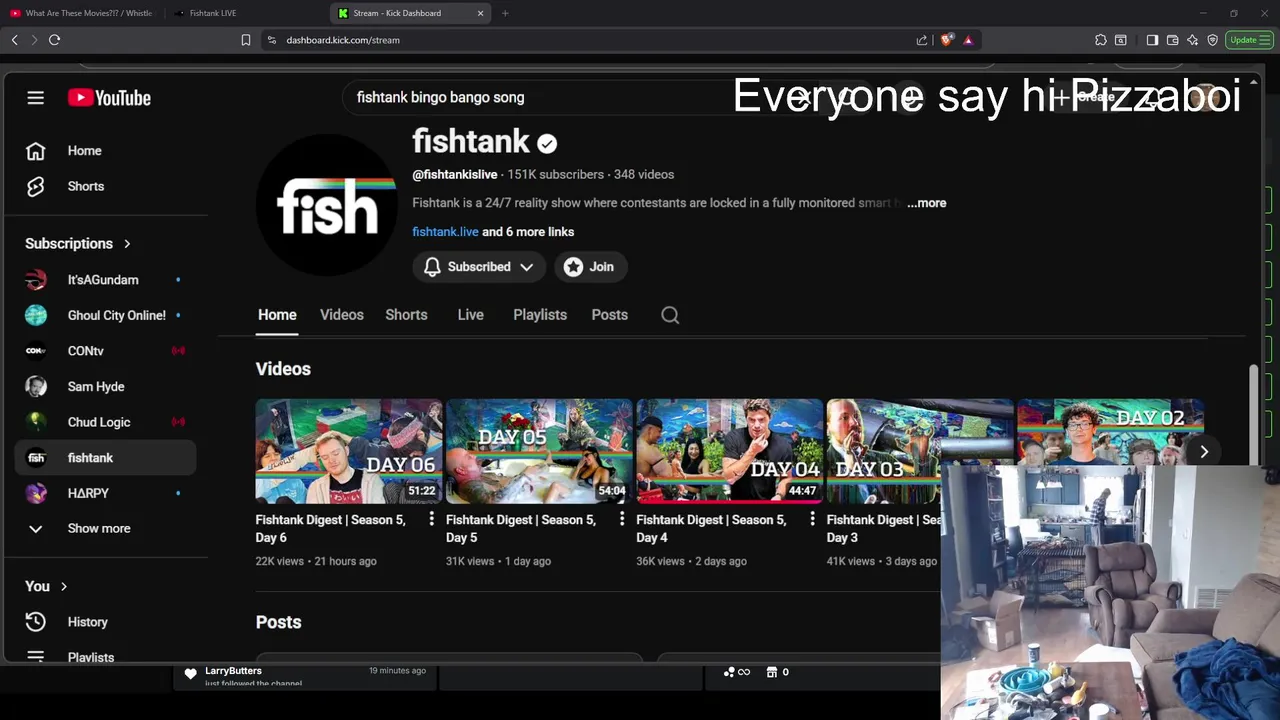Show next videos with the arrow
Image resolution: width=1280 pixels, height=720 pixels.
click(1204, 452)
